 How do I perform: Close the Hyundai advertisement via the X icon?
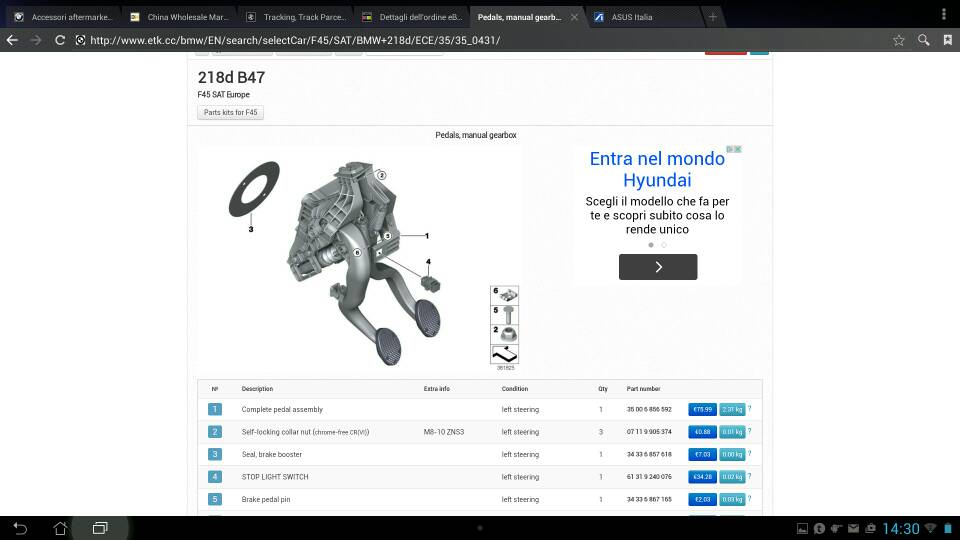pos(738,149)
